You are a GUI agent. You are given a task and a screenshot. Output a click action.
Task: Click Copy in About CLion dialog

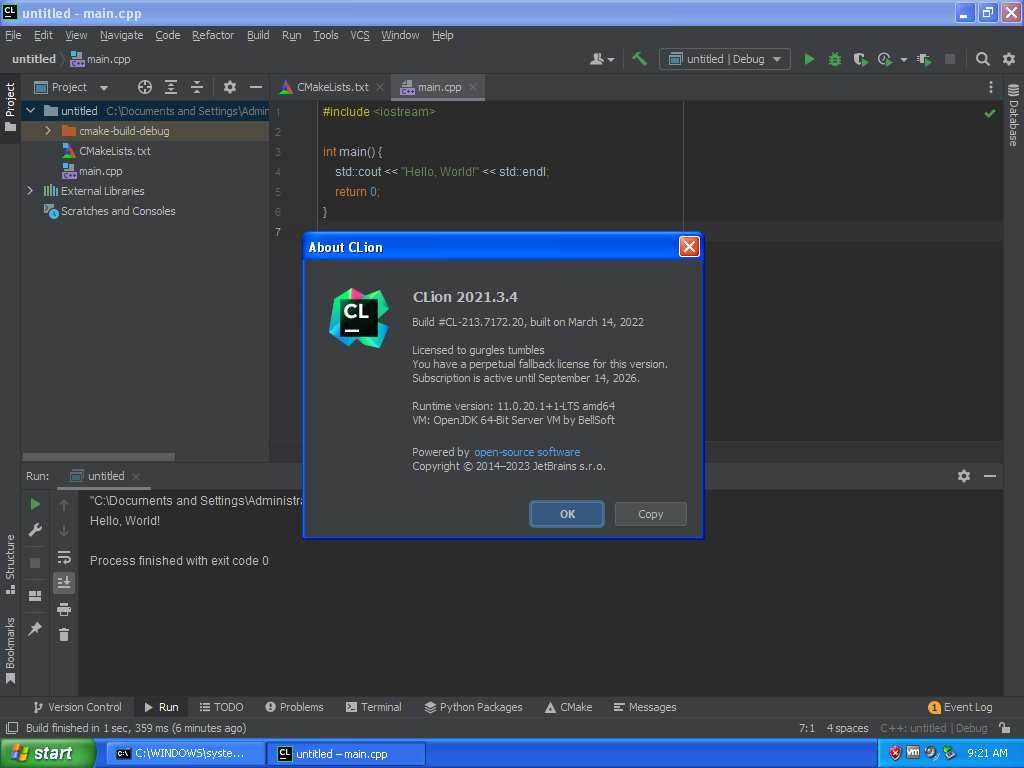650,514
